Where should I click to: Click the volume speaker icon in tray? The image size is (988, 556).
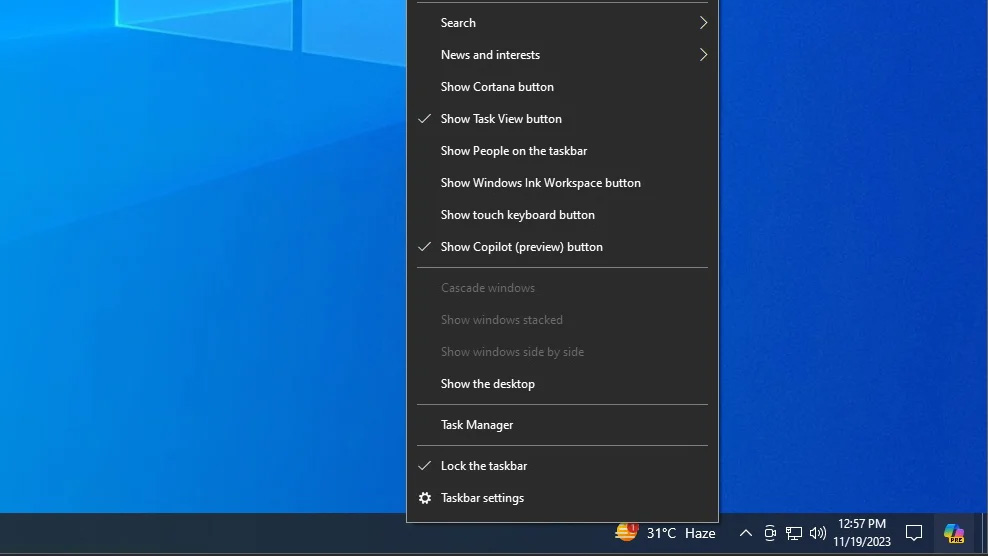click(x=817, y=533)
